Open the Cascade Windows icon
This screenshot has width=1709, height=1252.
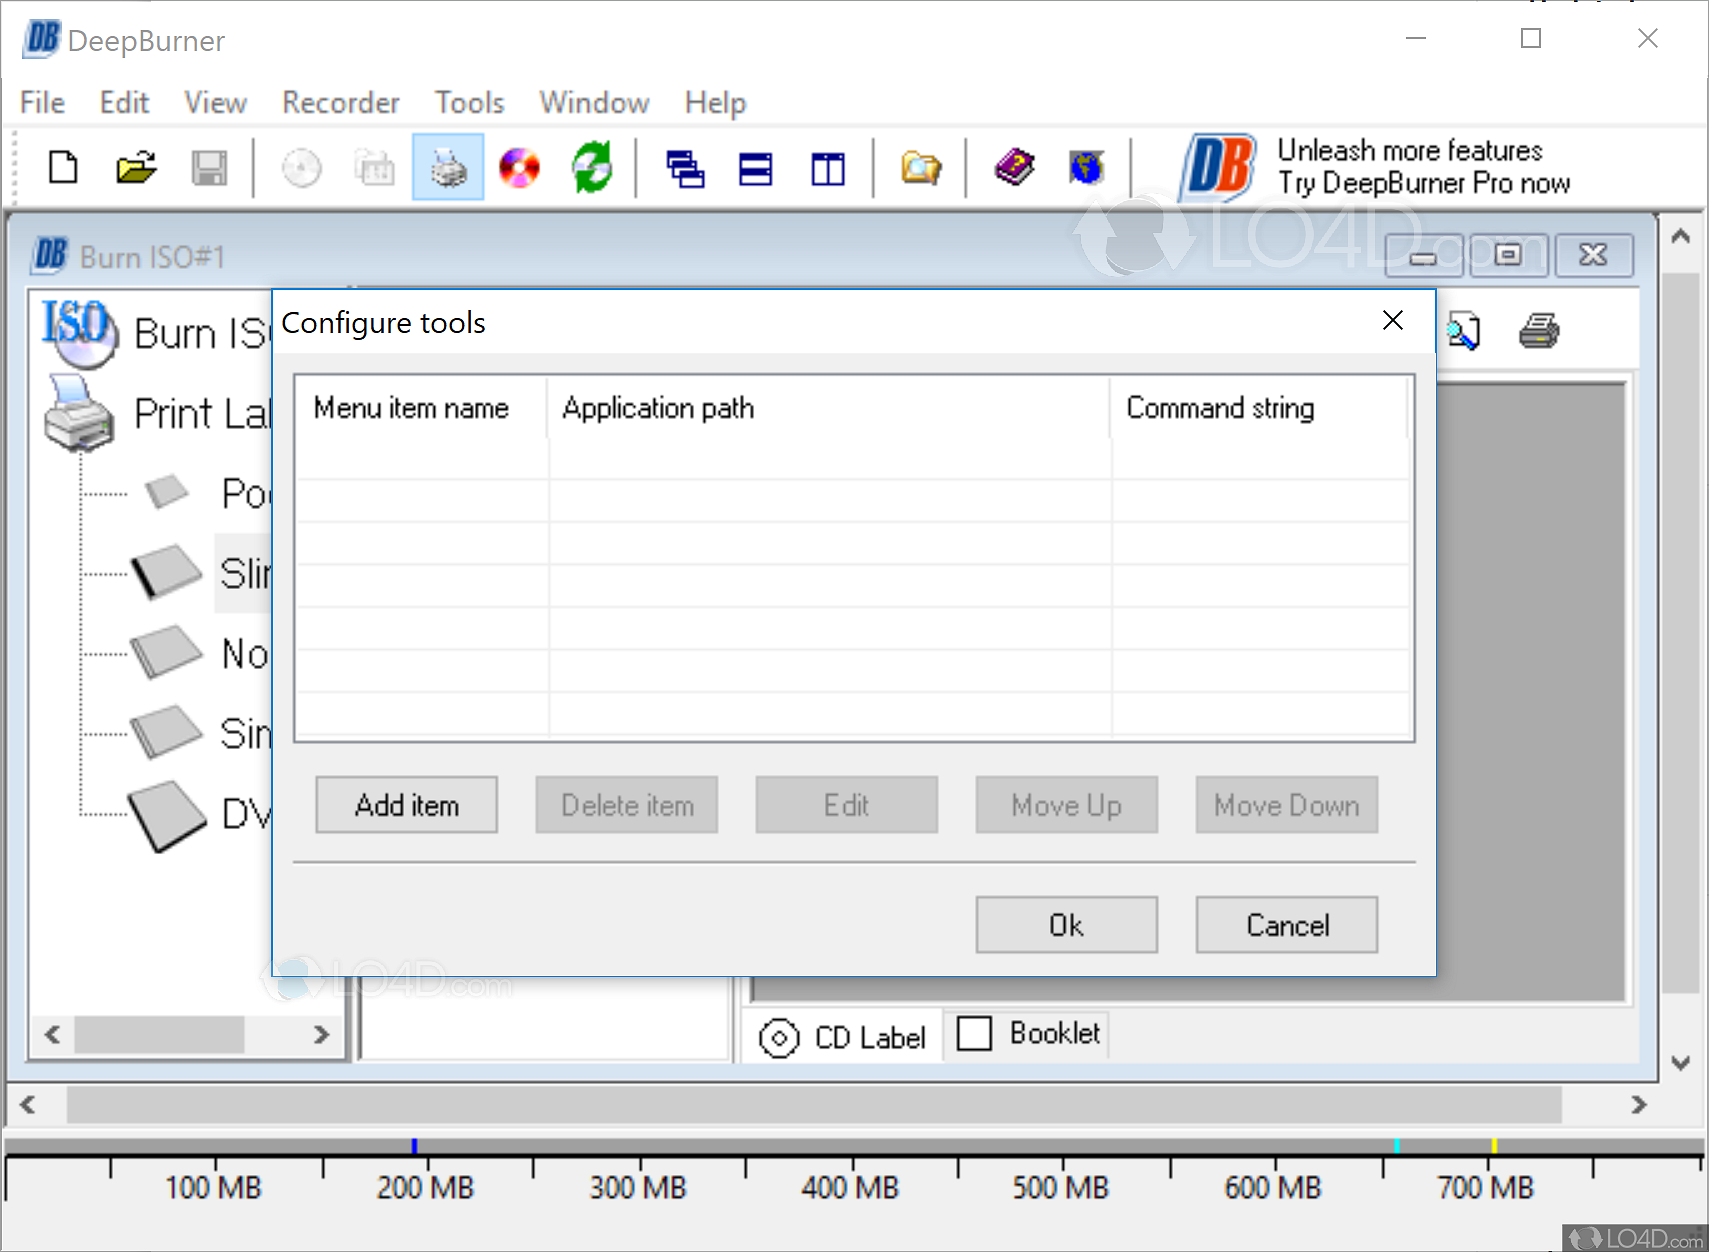pos(687,169)
